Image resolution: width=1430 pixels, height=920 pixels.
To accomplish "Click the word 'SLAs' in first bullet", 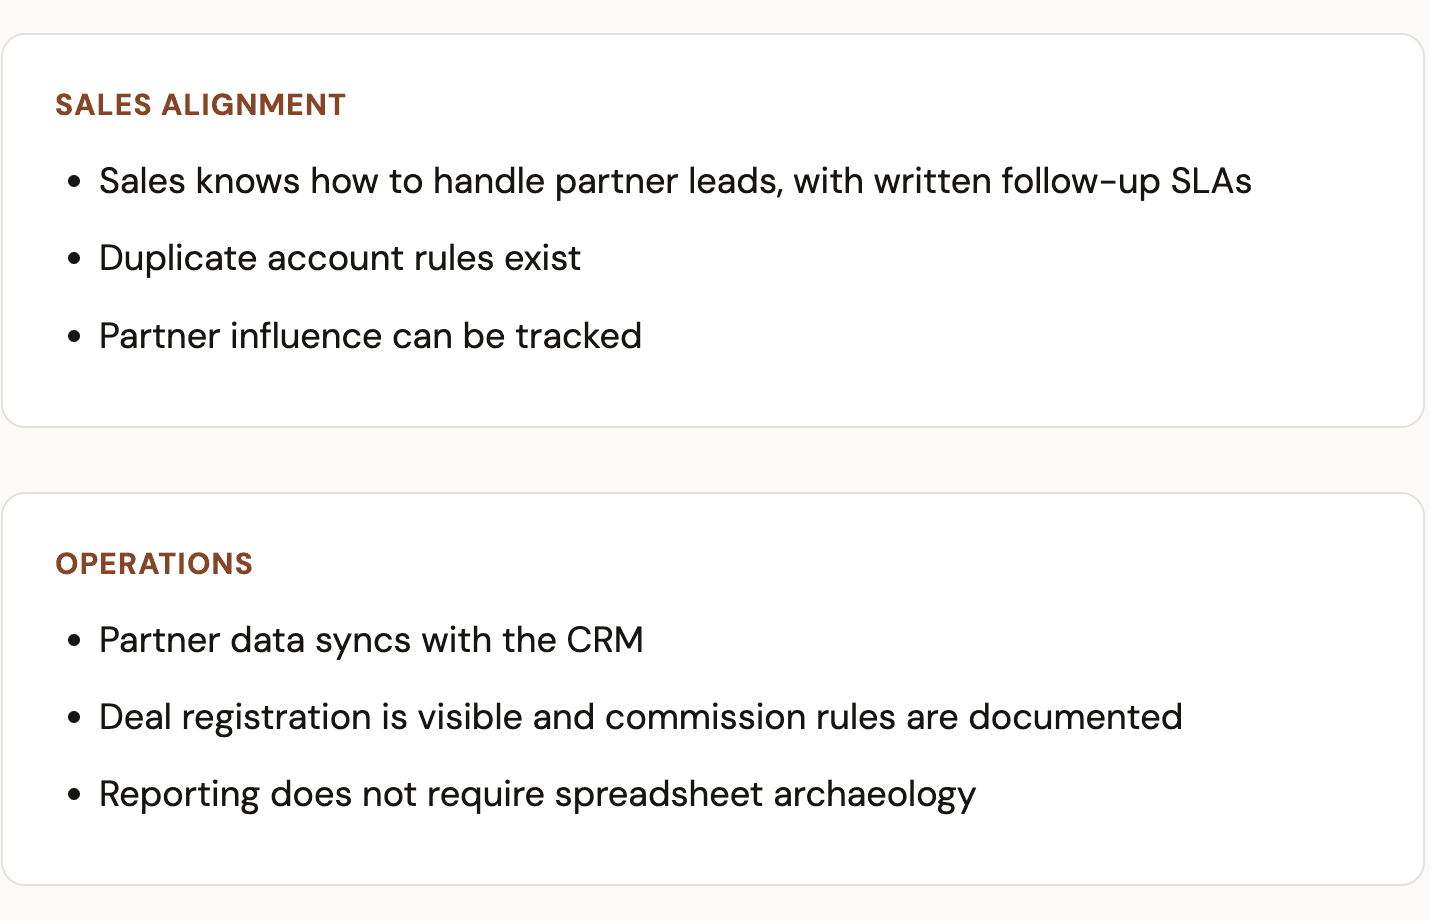I will pos(1211,181).
